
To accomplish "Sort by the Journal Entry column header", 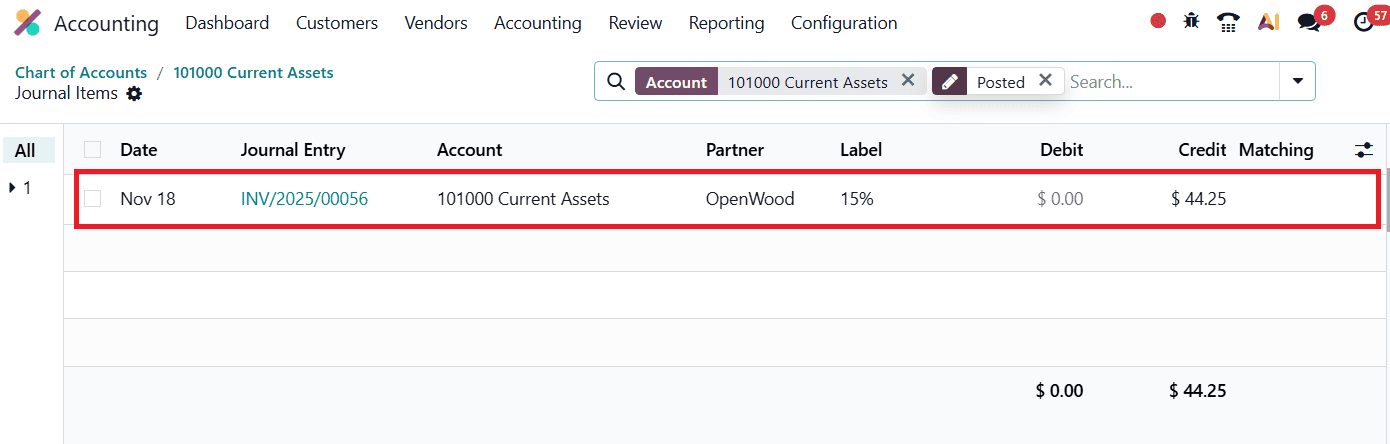I will pos(293,150).
